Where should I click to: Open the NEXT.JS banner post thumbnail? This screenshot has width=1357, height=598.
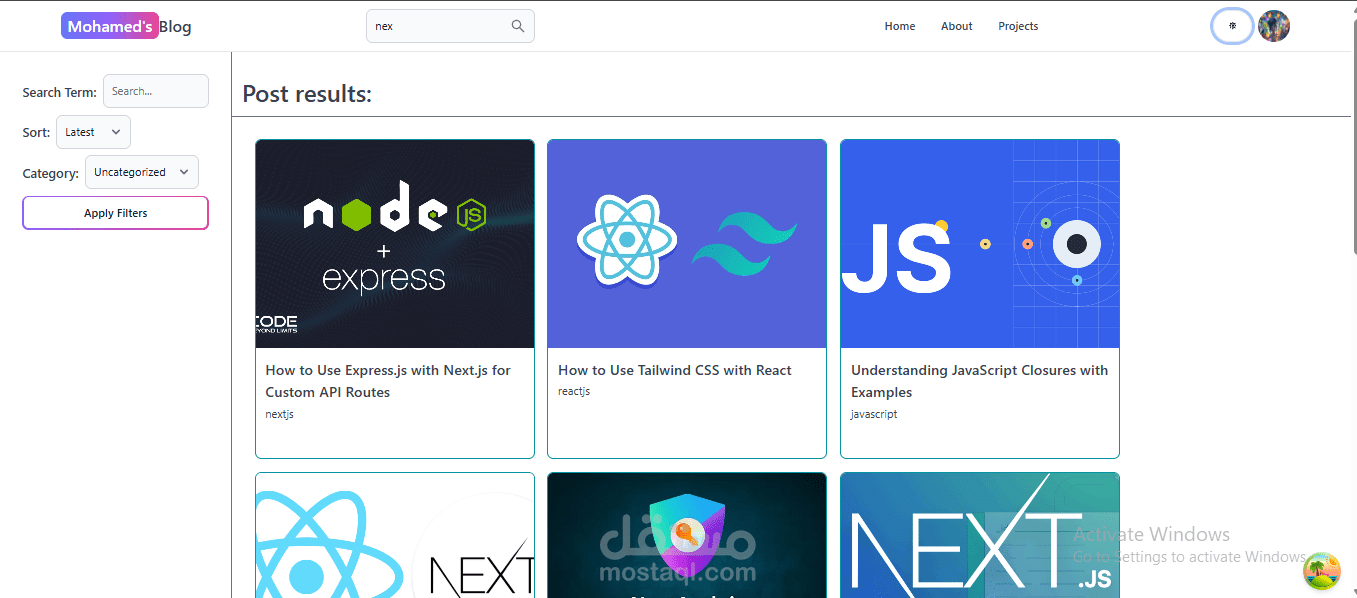[x=980, y=535]
